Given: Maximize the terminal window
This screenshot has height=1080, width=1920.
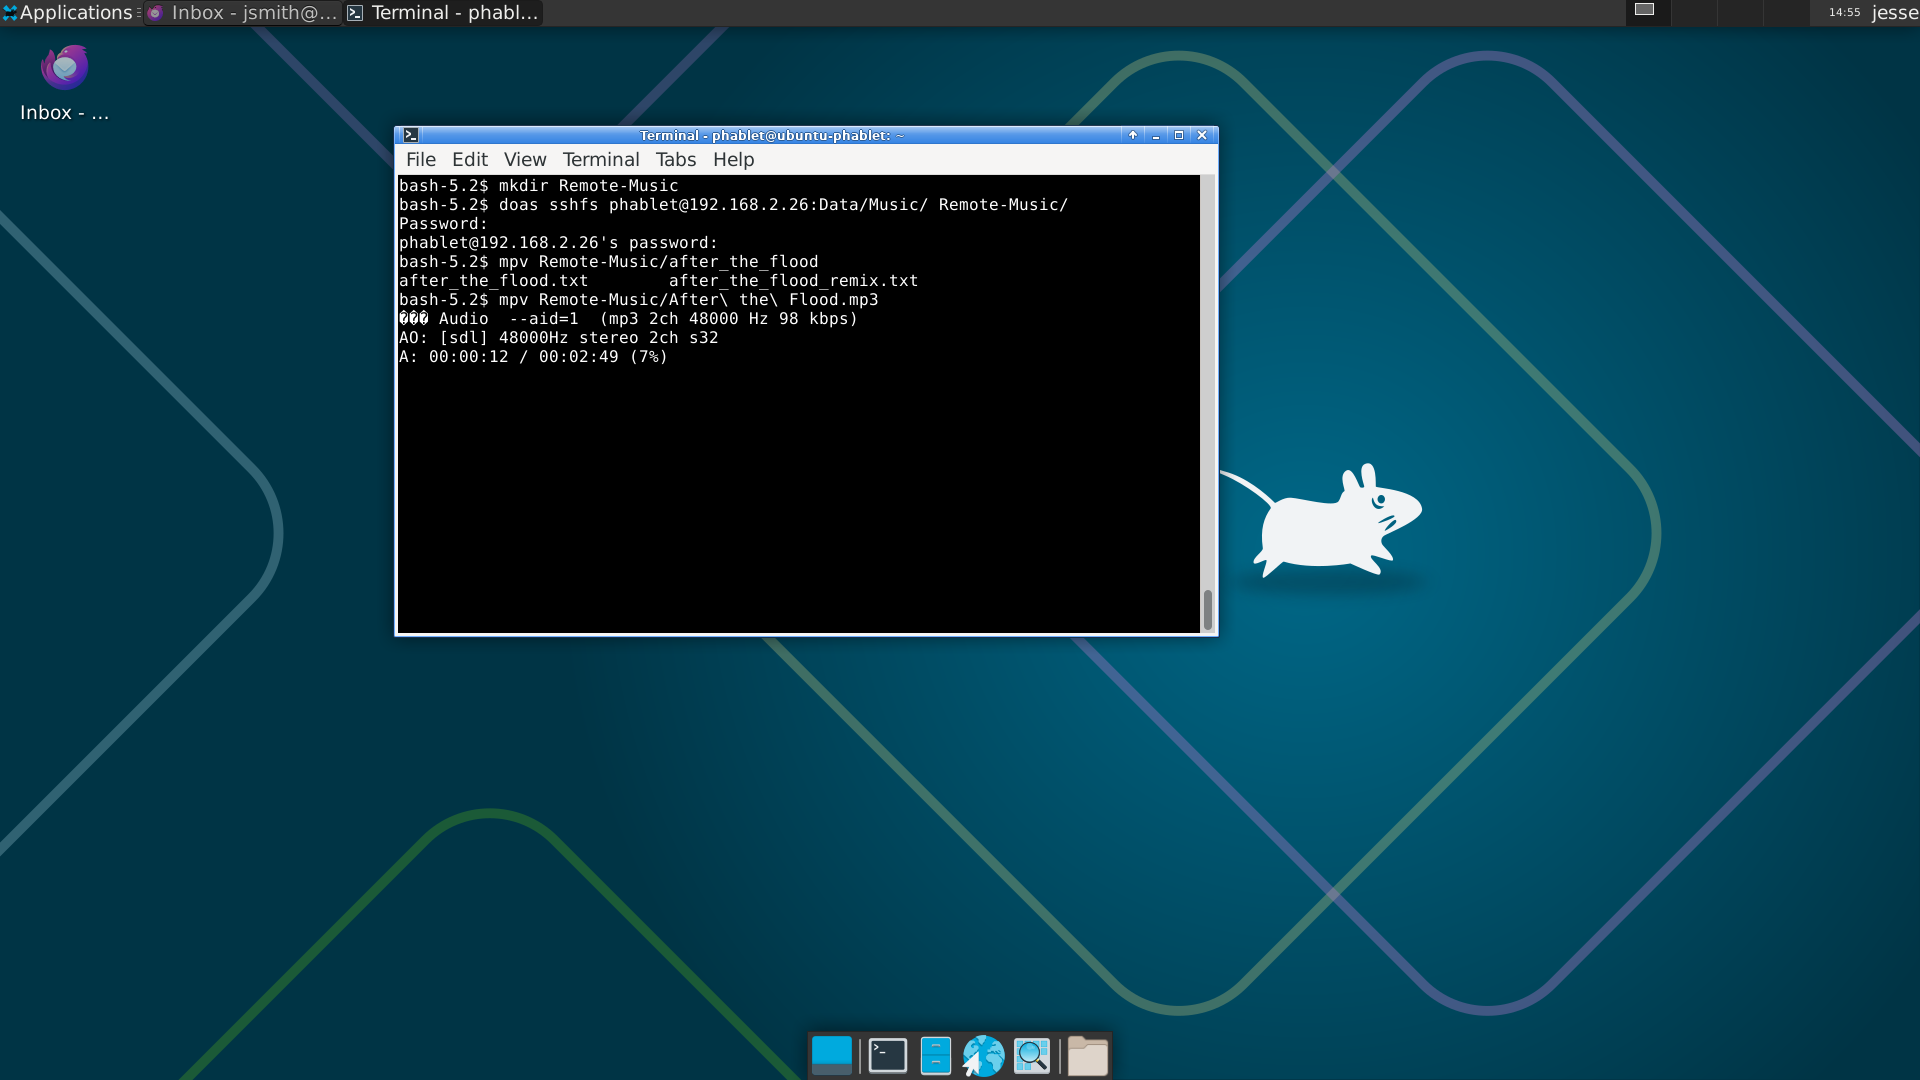Looking at the screenshot, I should [1179, 135].
